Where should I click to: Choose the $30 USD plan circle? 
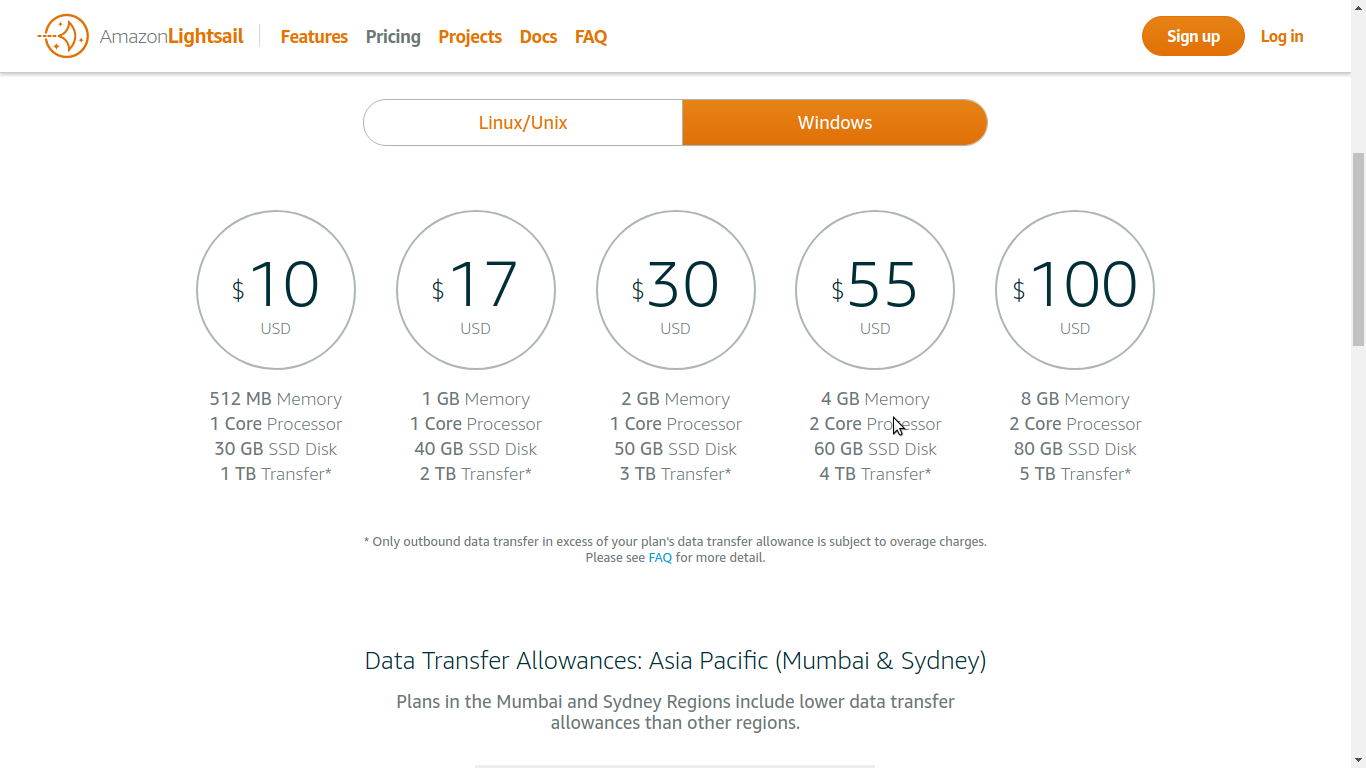click(x=676, y=290)
